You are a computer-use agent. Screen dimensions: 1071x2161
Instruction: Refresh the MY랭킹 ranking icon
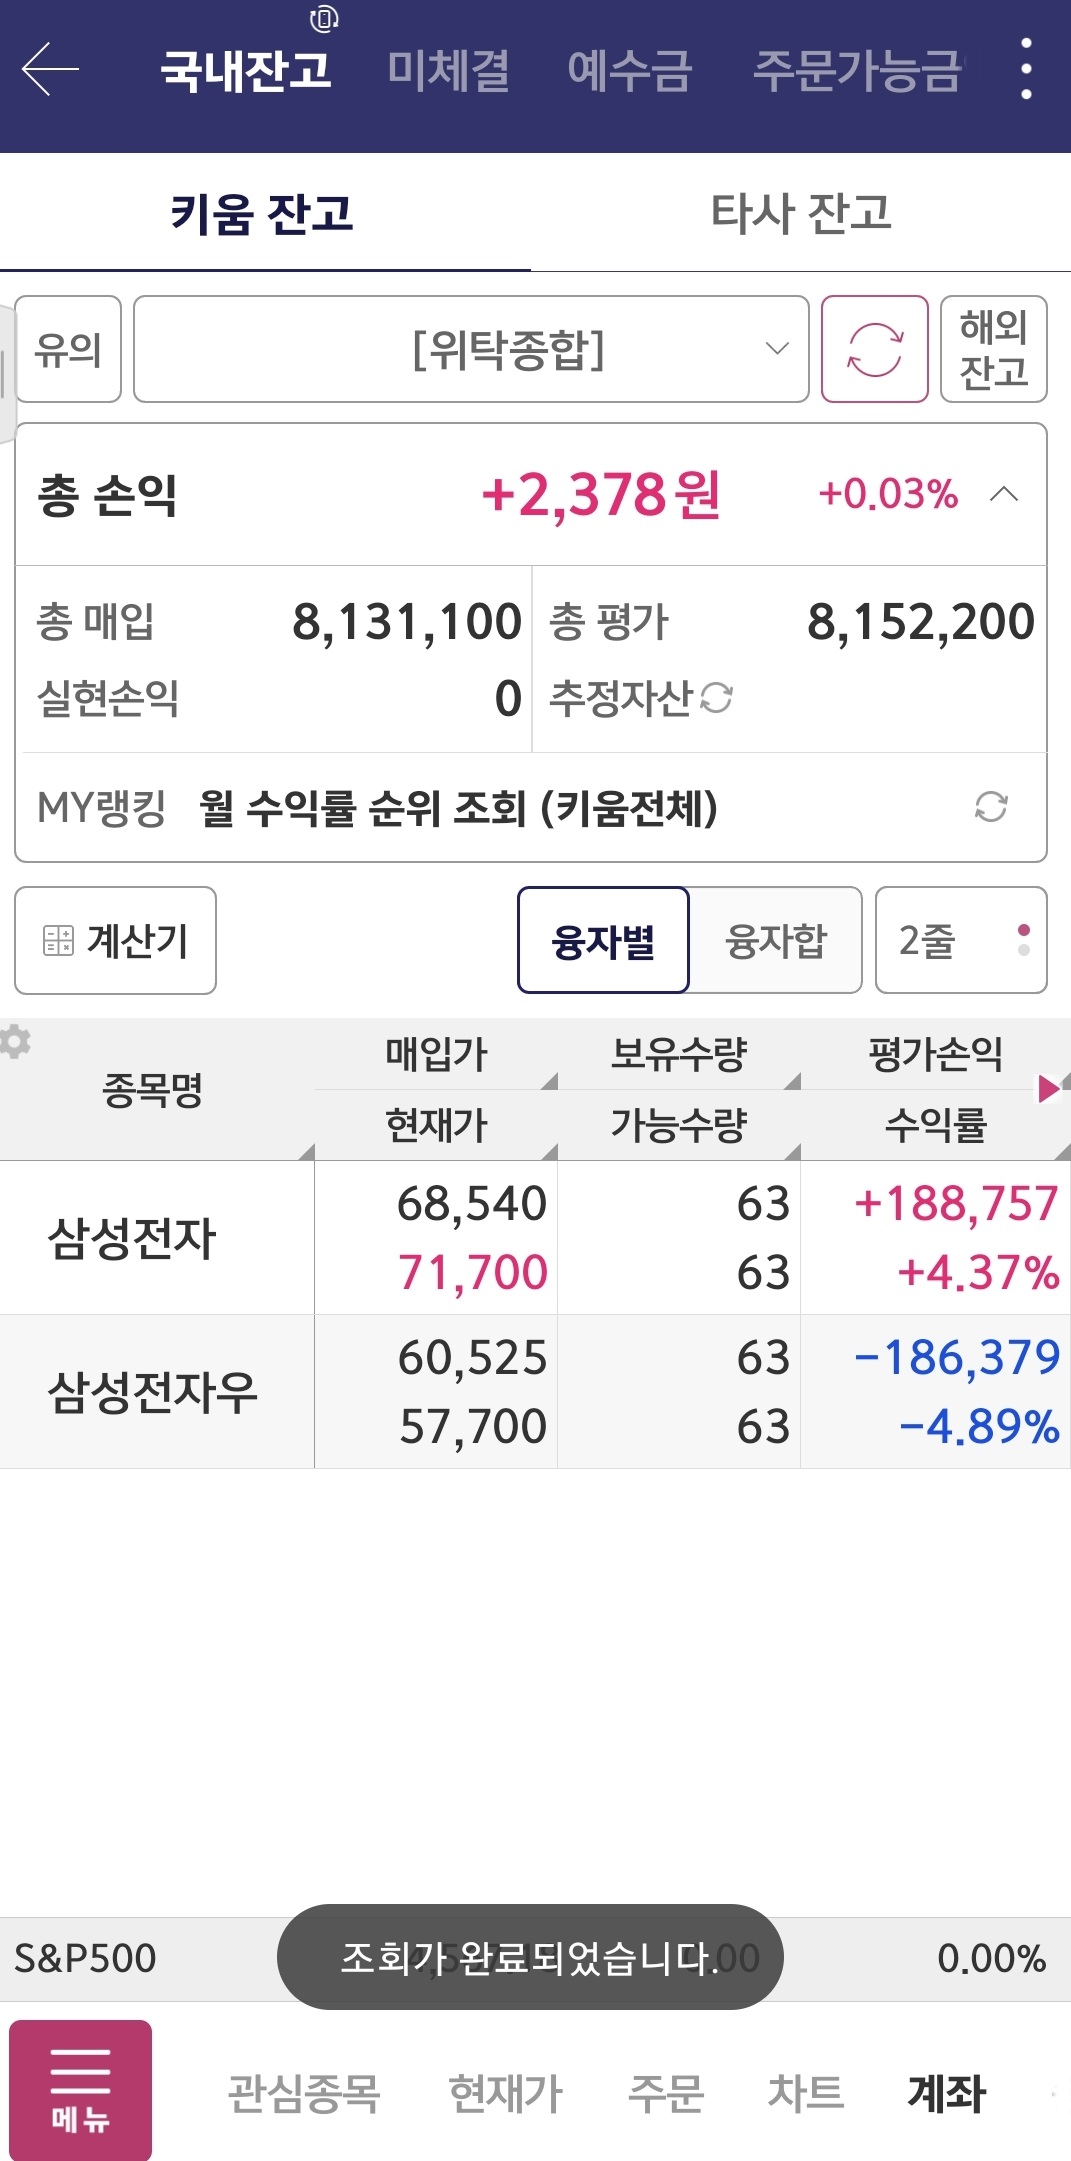coord(991,806)
